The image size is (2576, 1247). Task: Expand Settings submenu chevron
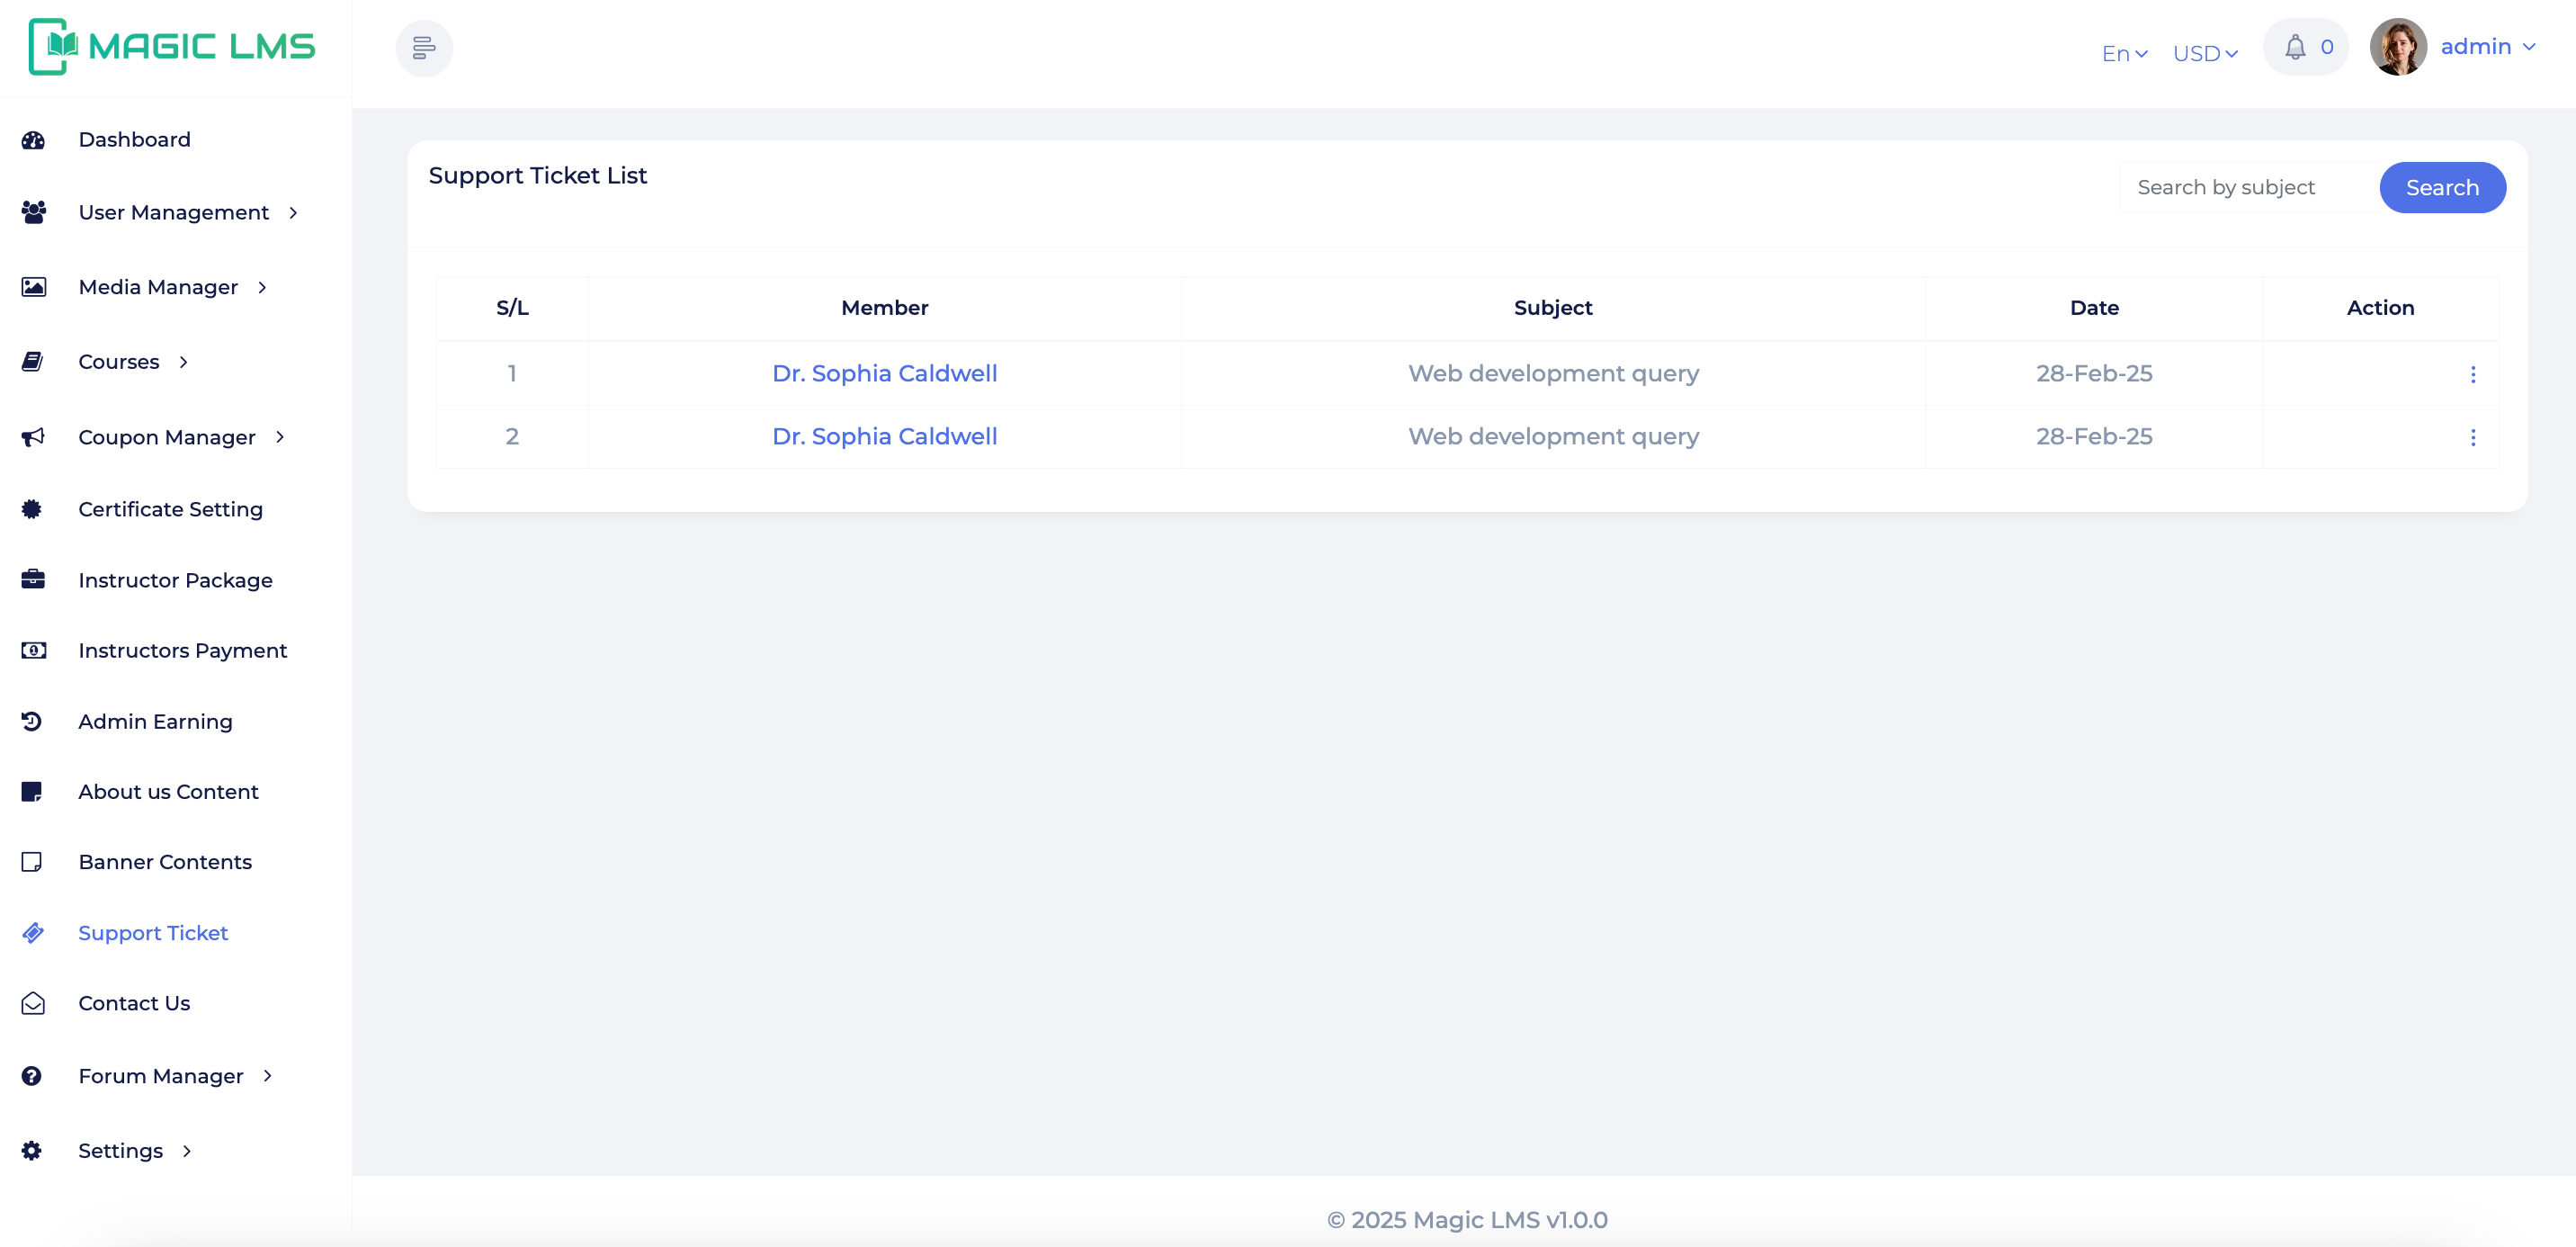pyautogui.click(x=186, y=1151)
